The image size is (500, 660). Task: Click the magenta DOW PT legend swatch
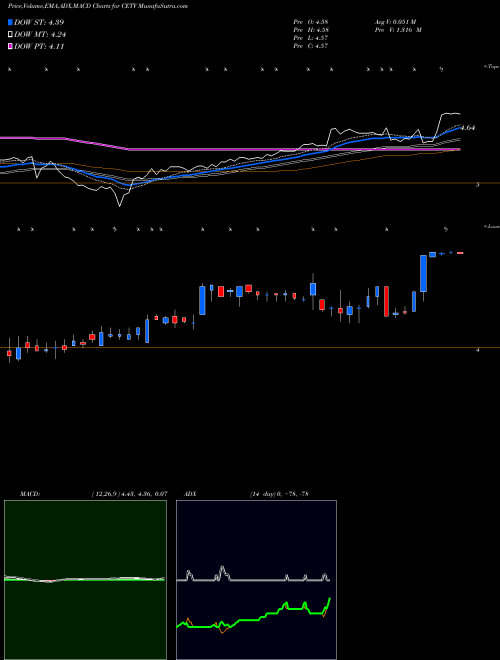(11, 47)
